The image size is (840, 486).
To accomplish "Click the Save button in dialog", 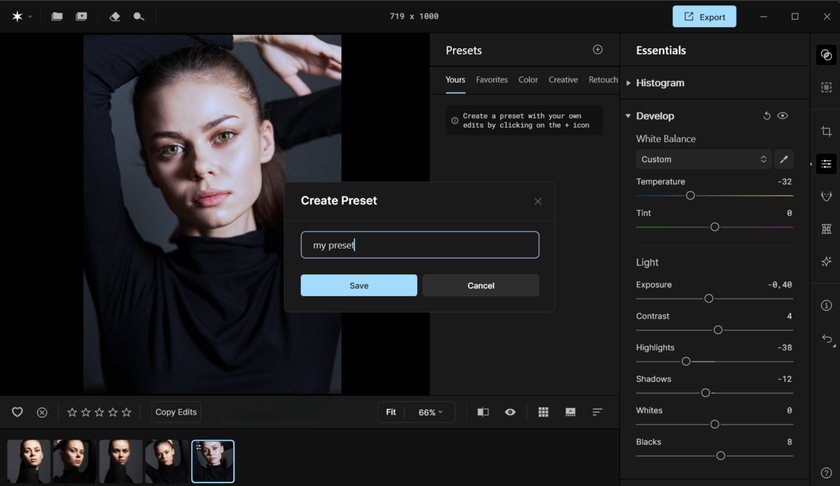I will click(x=359, y=286).
